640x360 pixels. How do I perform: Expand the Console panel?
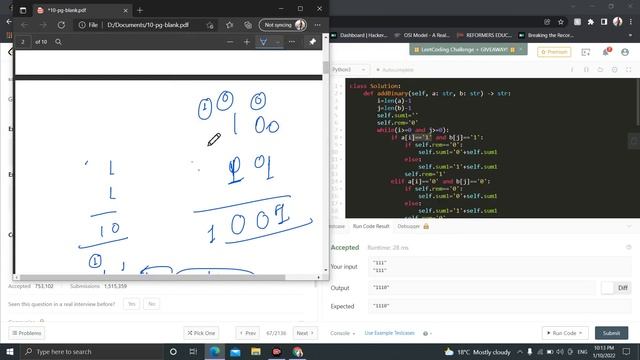(342, 333)
